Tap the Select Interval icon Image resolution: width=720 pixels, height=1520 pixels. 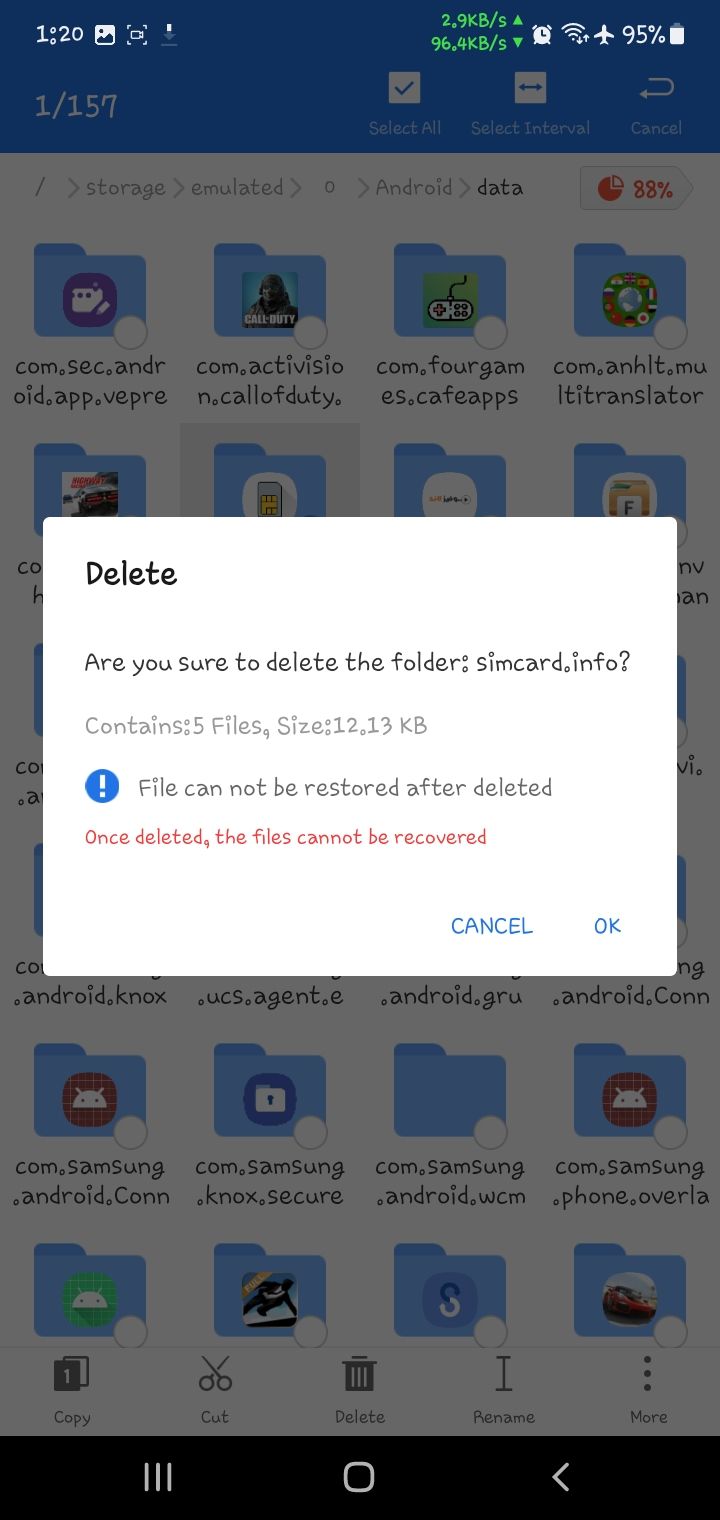(x=530, y=89)
